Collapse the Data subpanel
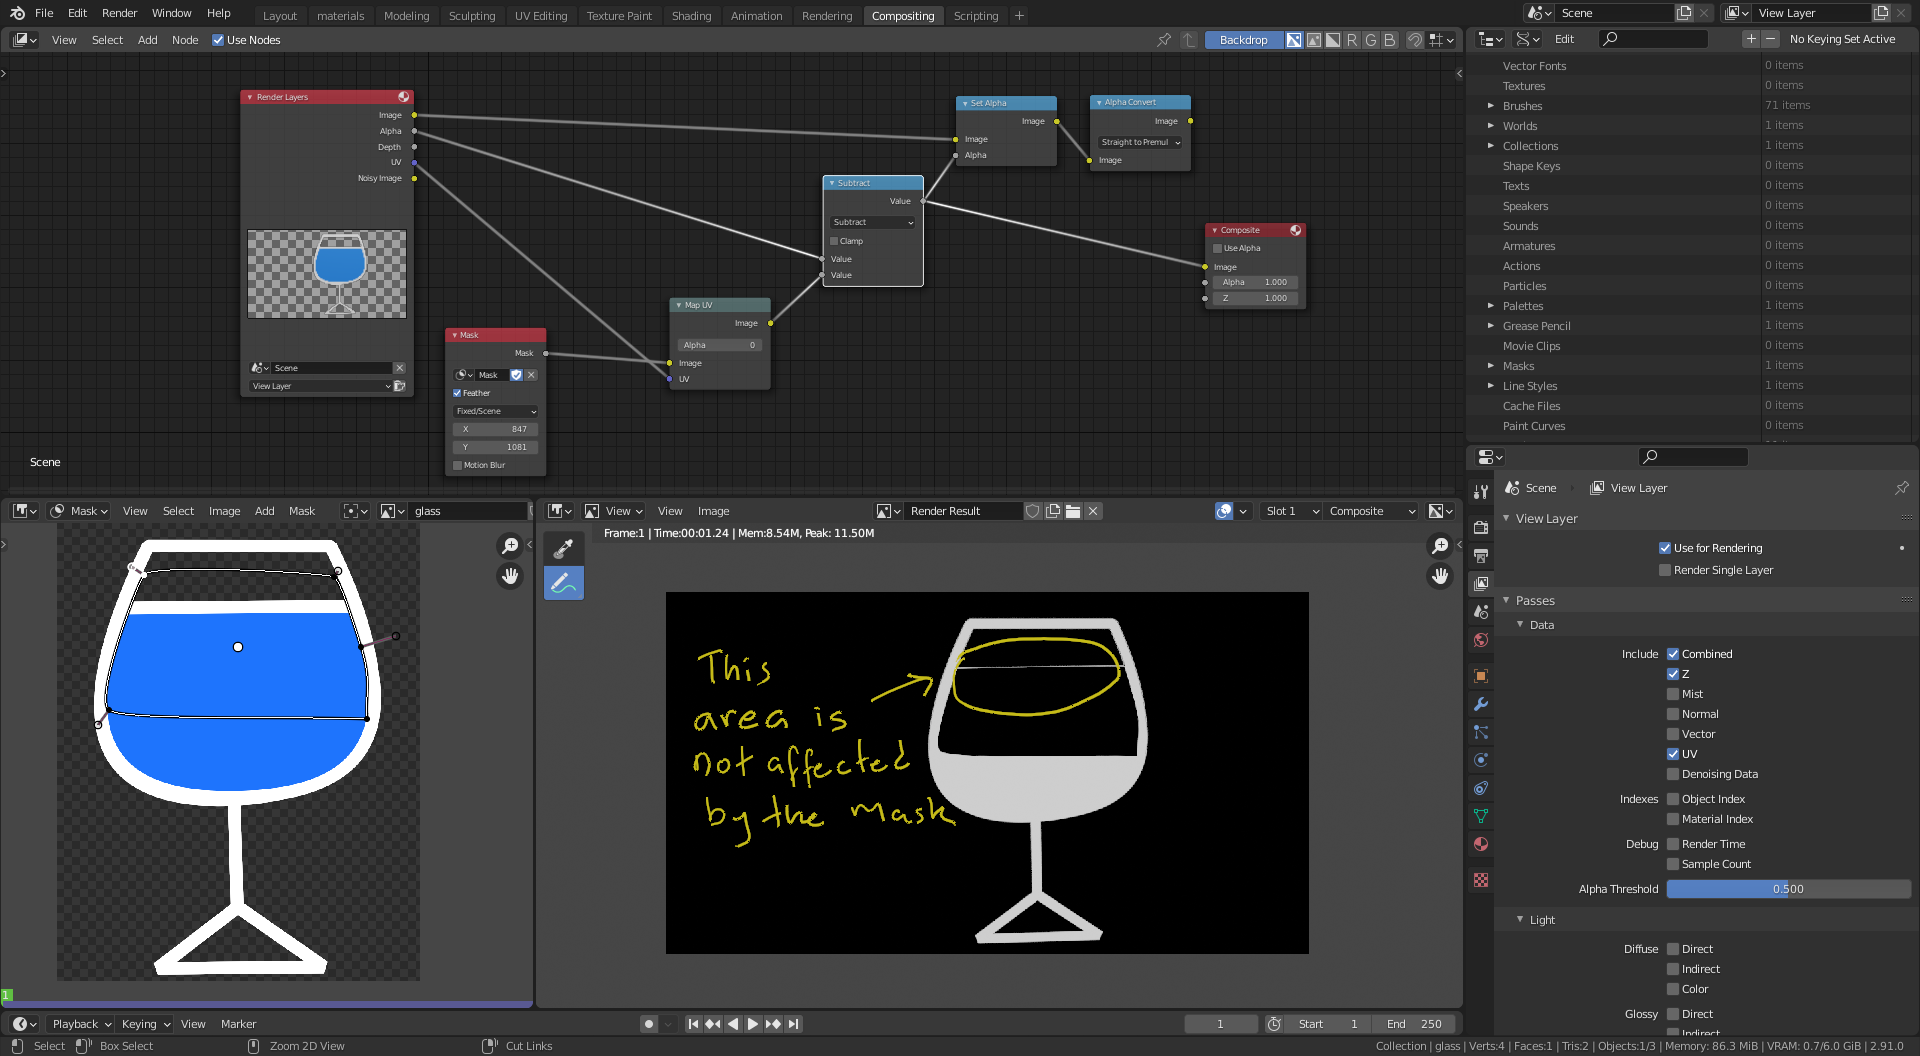Image resolution: width=1920 pixels, height=1056 pixels. click(x=1520, y=625)
